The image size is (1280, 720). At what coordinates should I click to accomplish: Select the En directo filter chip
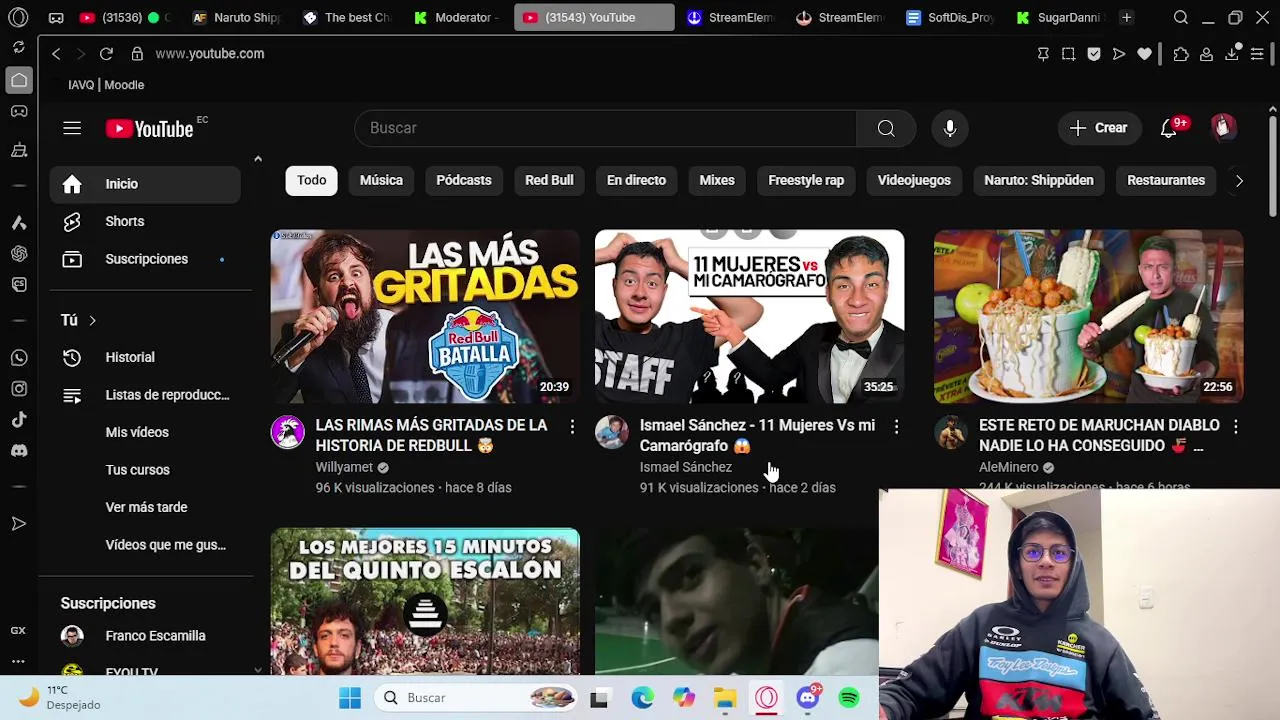coord(636,180)
